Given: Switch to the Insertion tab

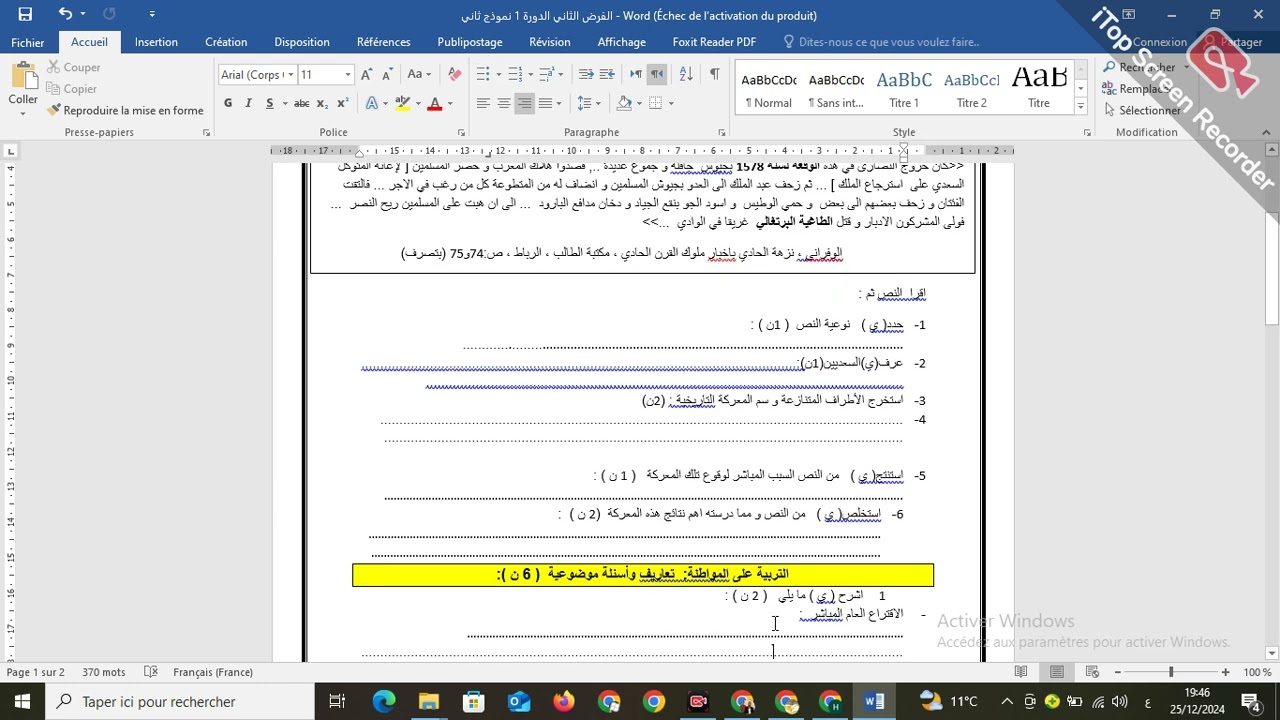Looking at the screenshot, I should [156, 42].
